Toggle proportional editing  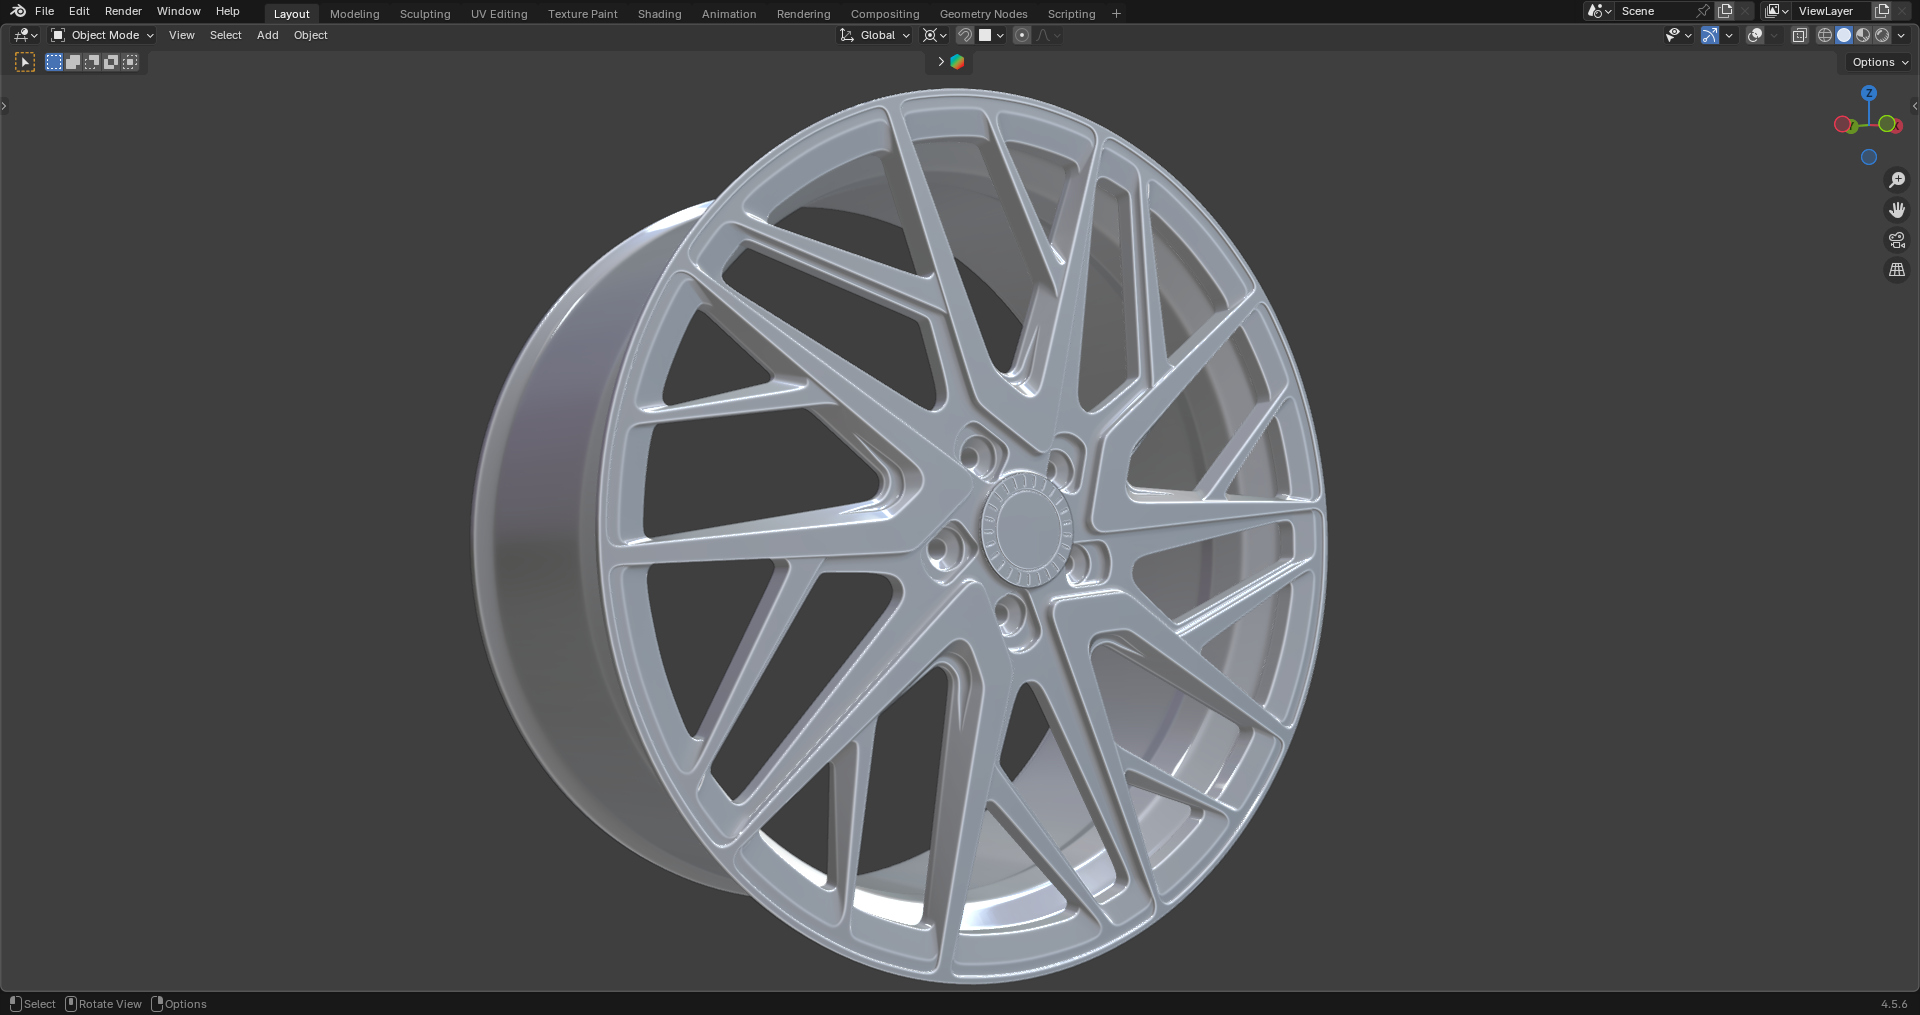[1021, 35]
